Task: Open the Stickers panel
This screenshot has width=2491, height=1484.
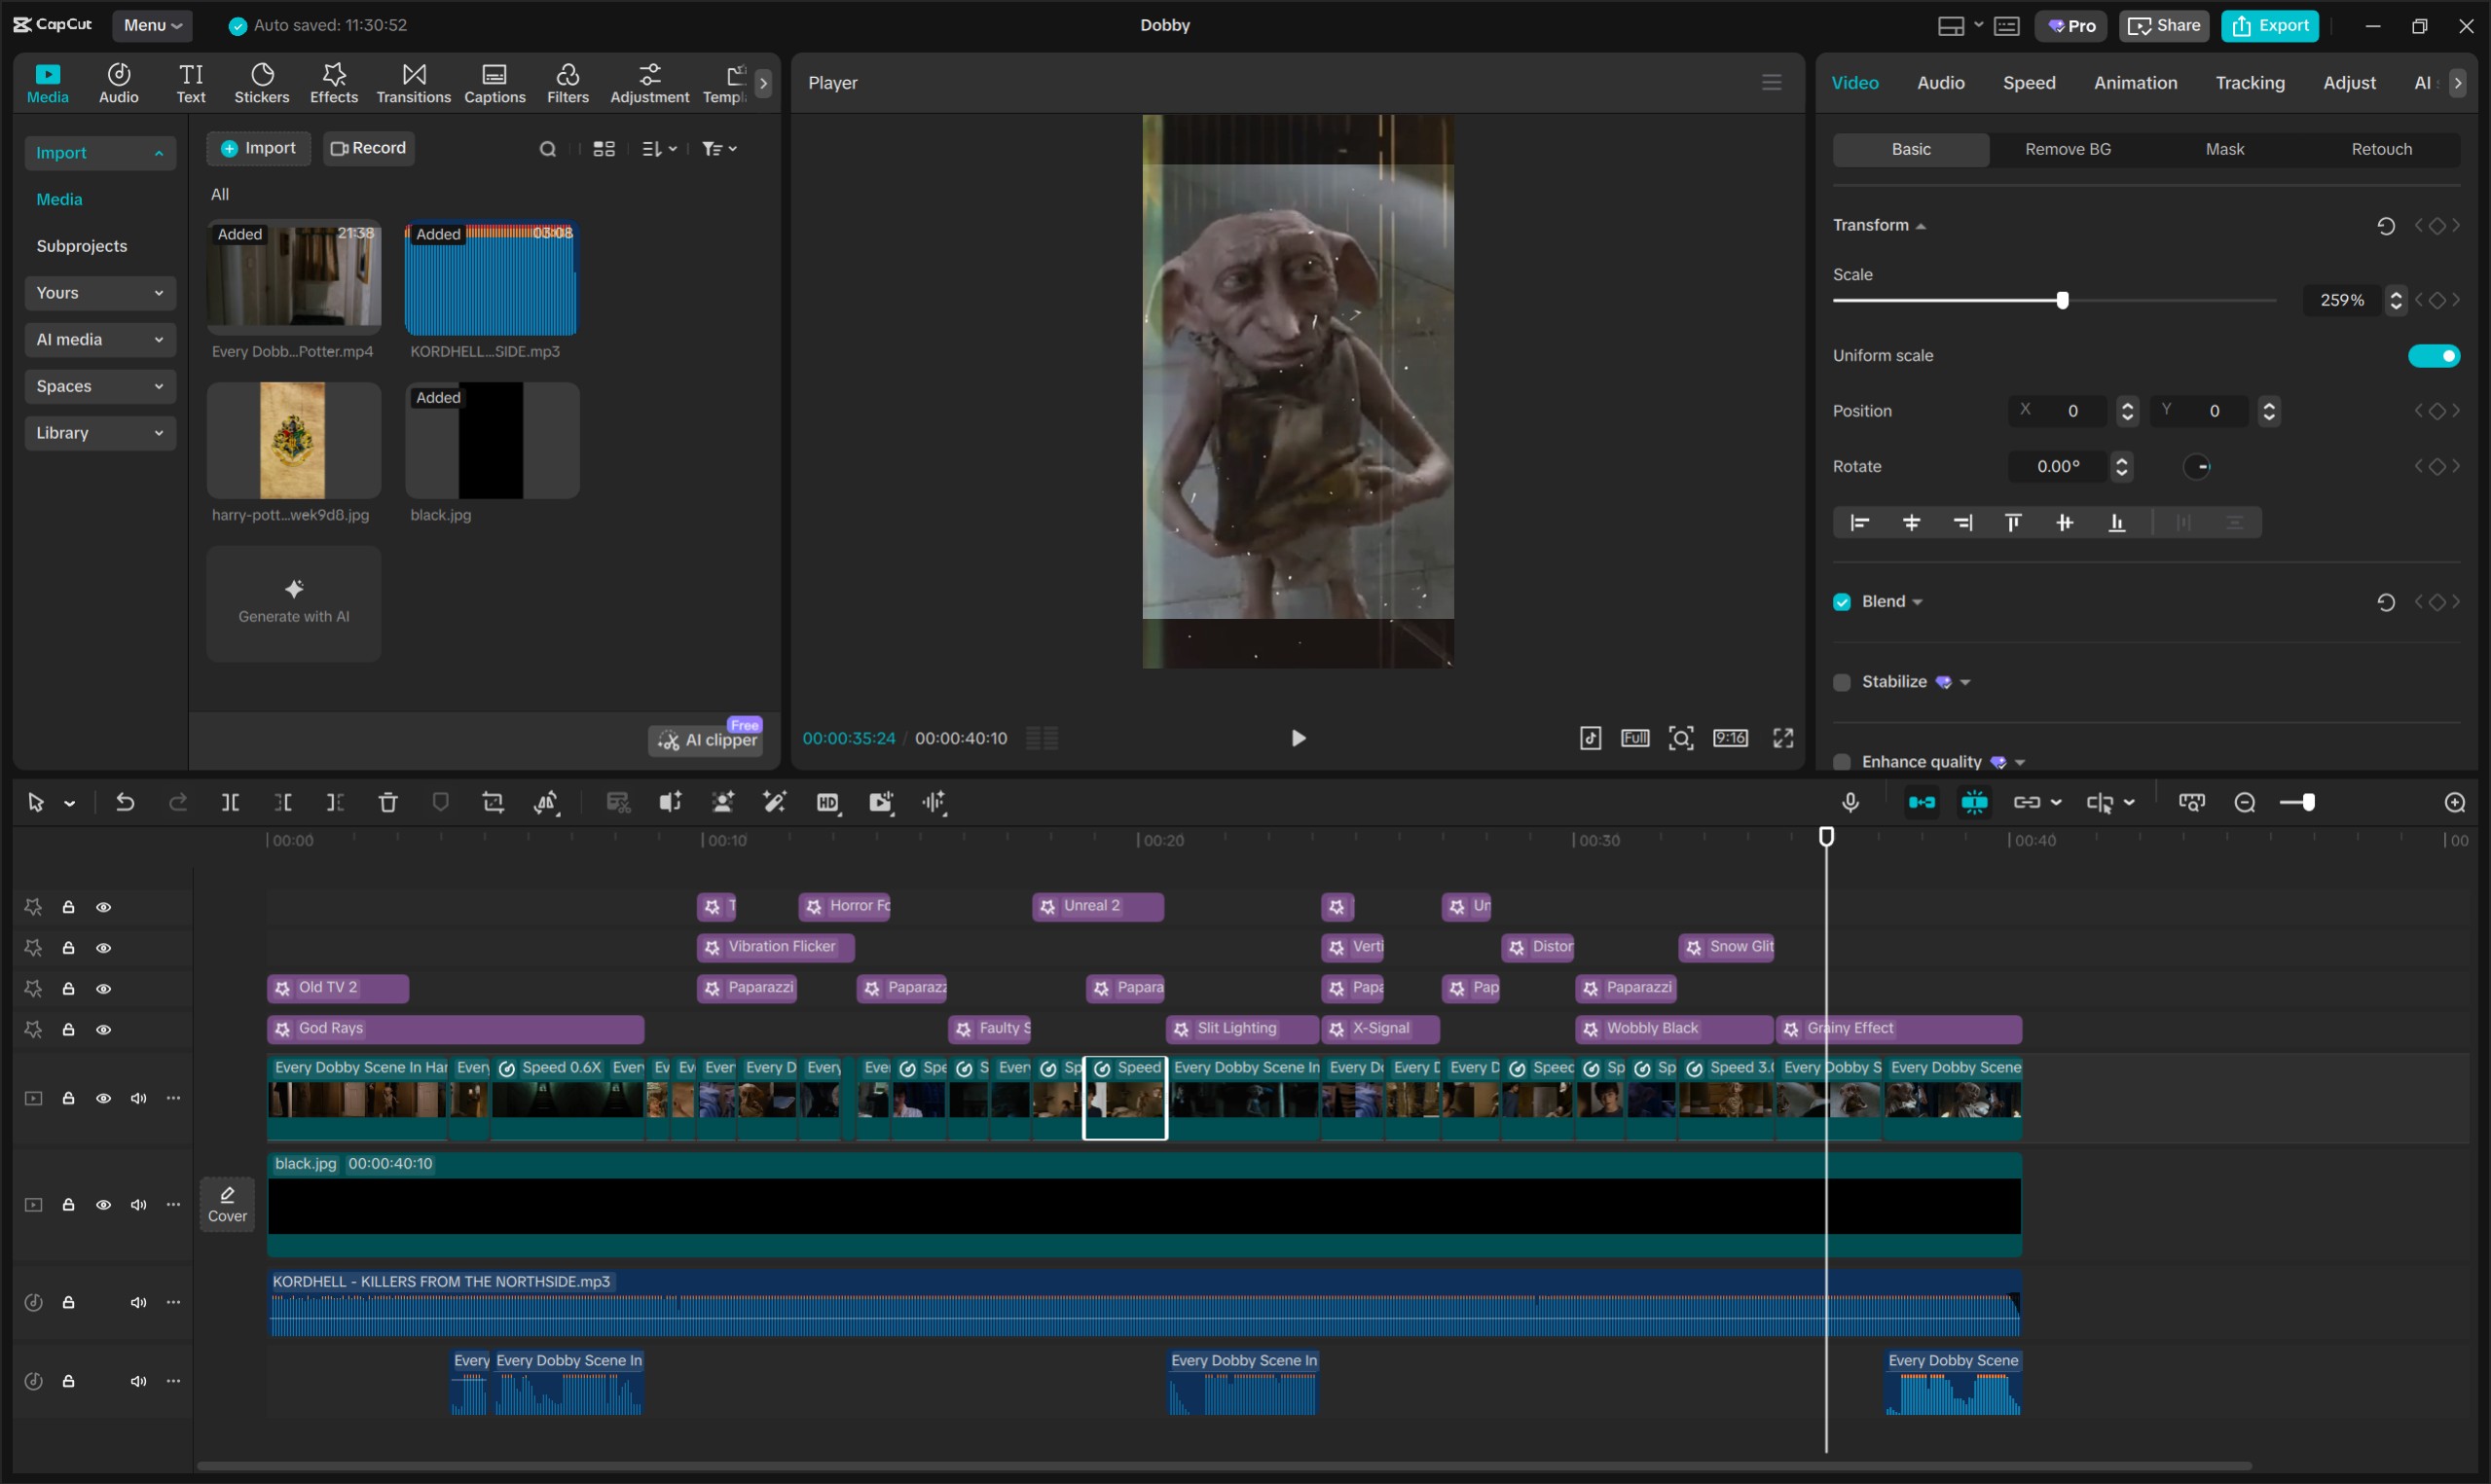Action: (261, 83)
